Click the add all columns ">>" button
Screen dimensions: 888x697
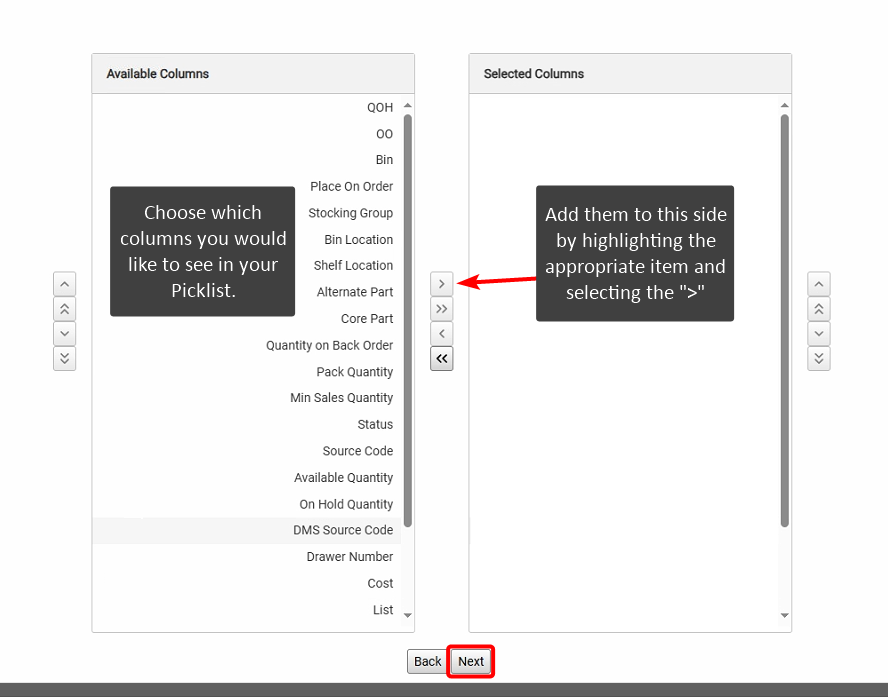(x=441, y=309)
